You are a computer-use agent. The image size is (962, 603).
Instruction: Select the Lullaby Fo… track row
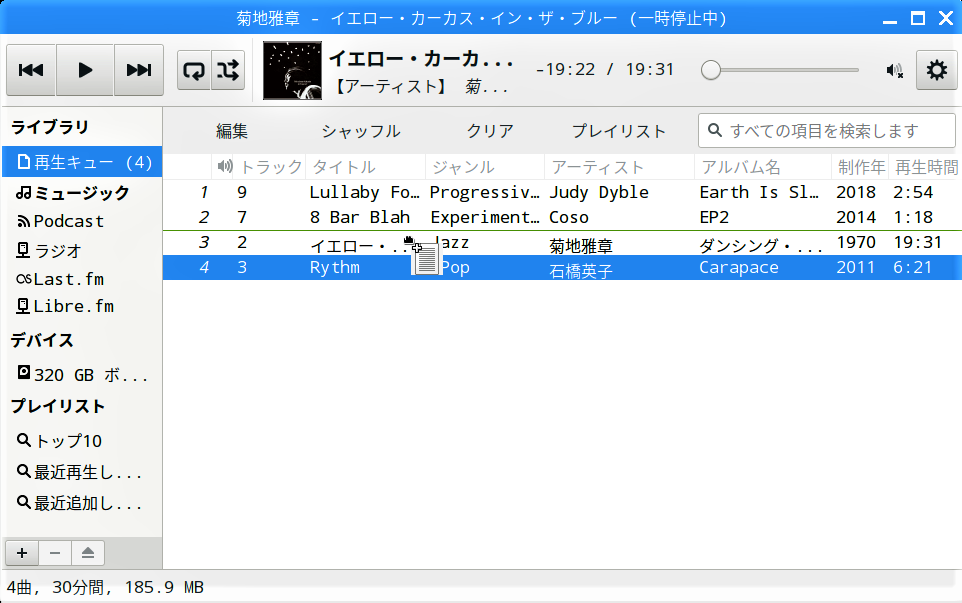tap(562, 192)
